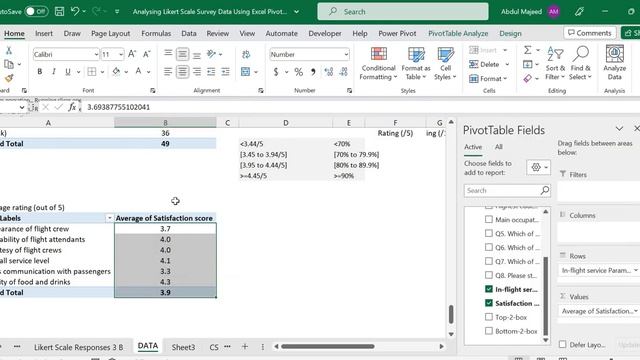Viewport: 640px width, 360px height.
Task: Toggle Bold formatting
Action: click(40, 72)
